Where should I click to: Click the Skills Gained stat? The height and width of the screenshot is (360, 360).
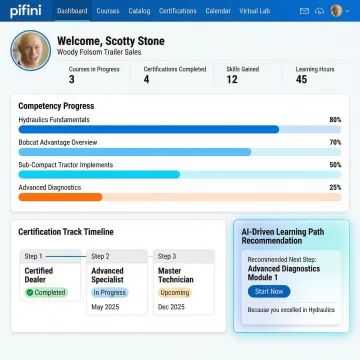tap(243, 74)
